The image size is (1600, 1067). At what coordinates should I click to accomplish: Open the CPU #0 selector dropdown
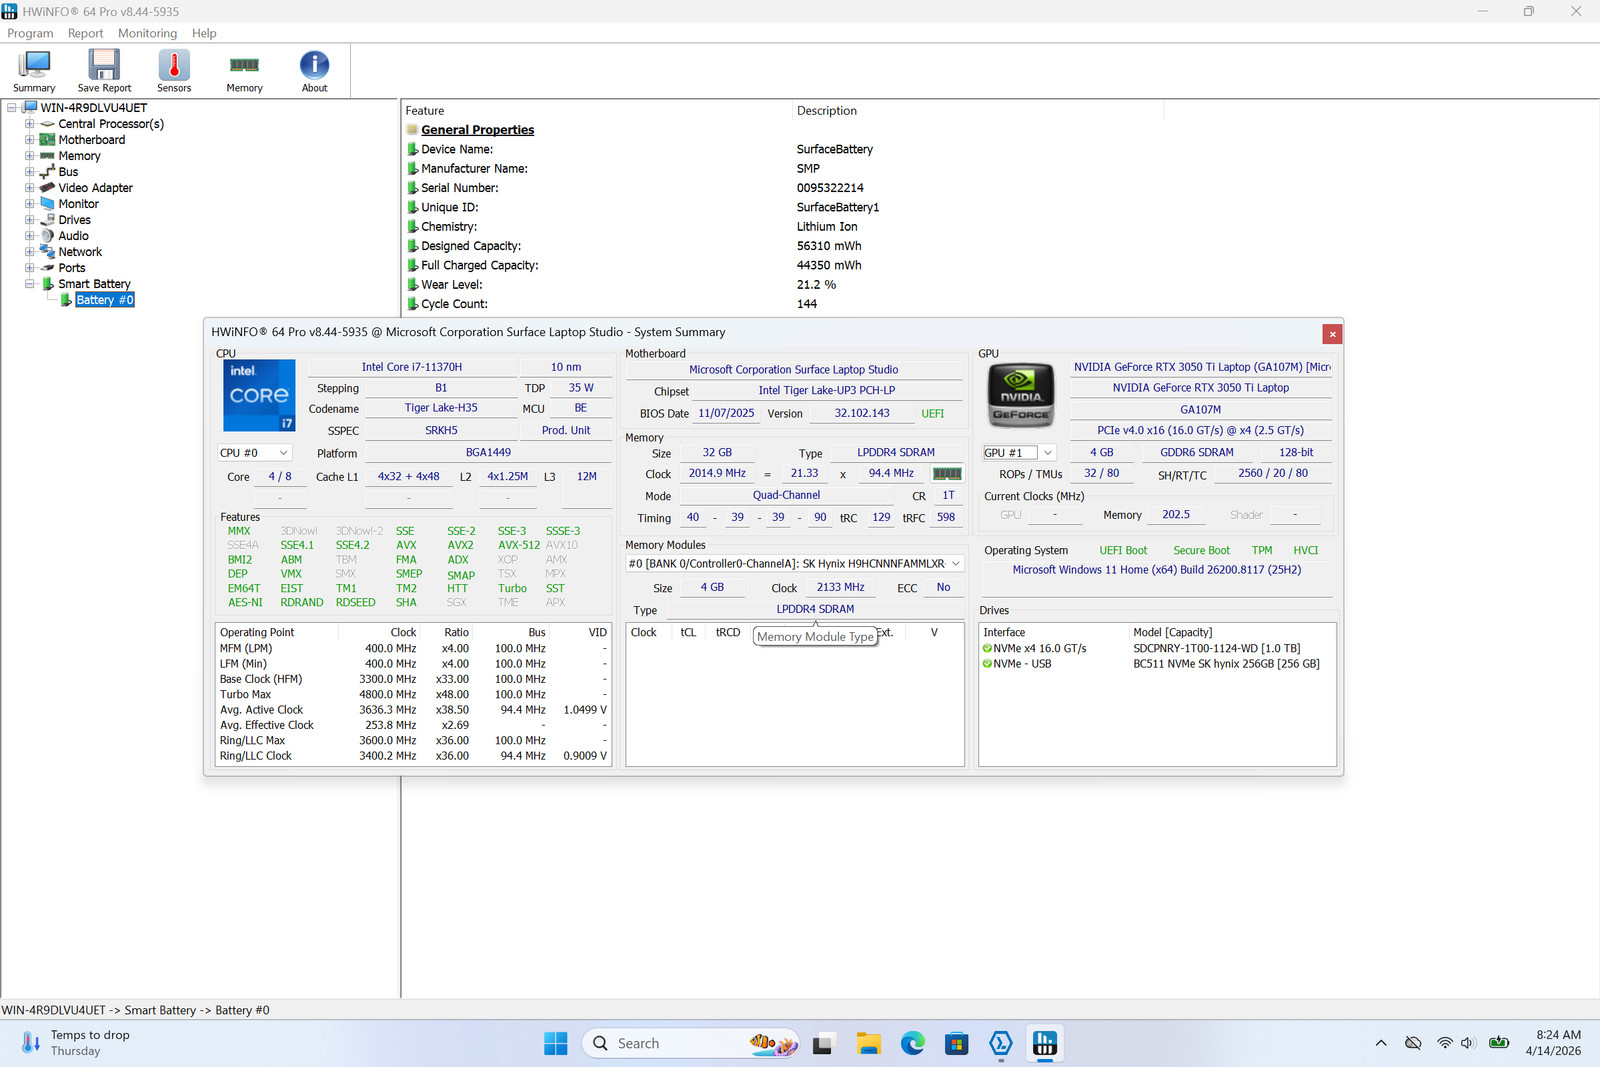[255, 453]
